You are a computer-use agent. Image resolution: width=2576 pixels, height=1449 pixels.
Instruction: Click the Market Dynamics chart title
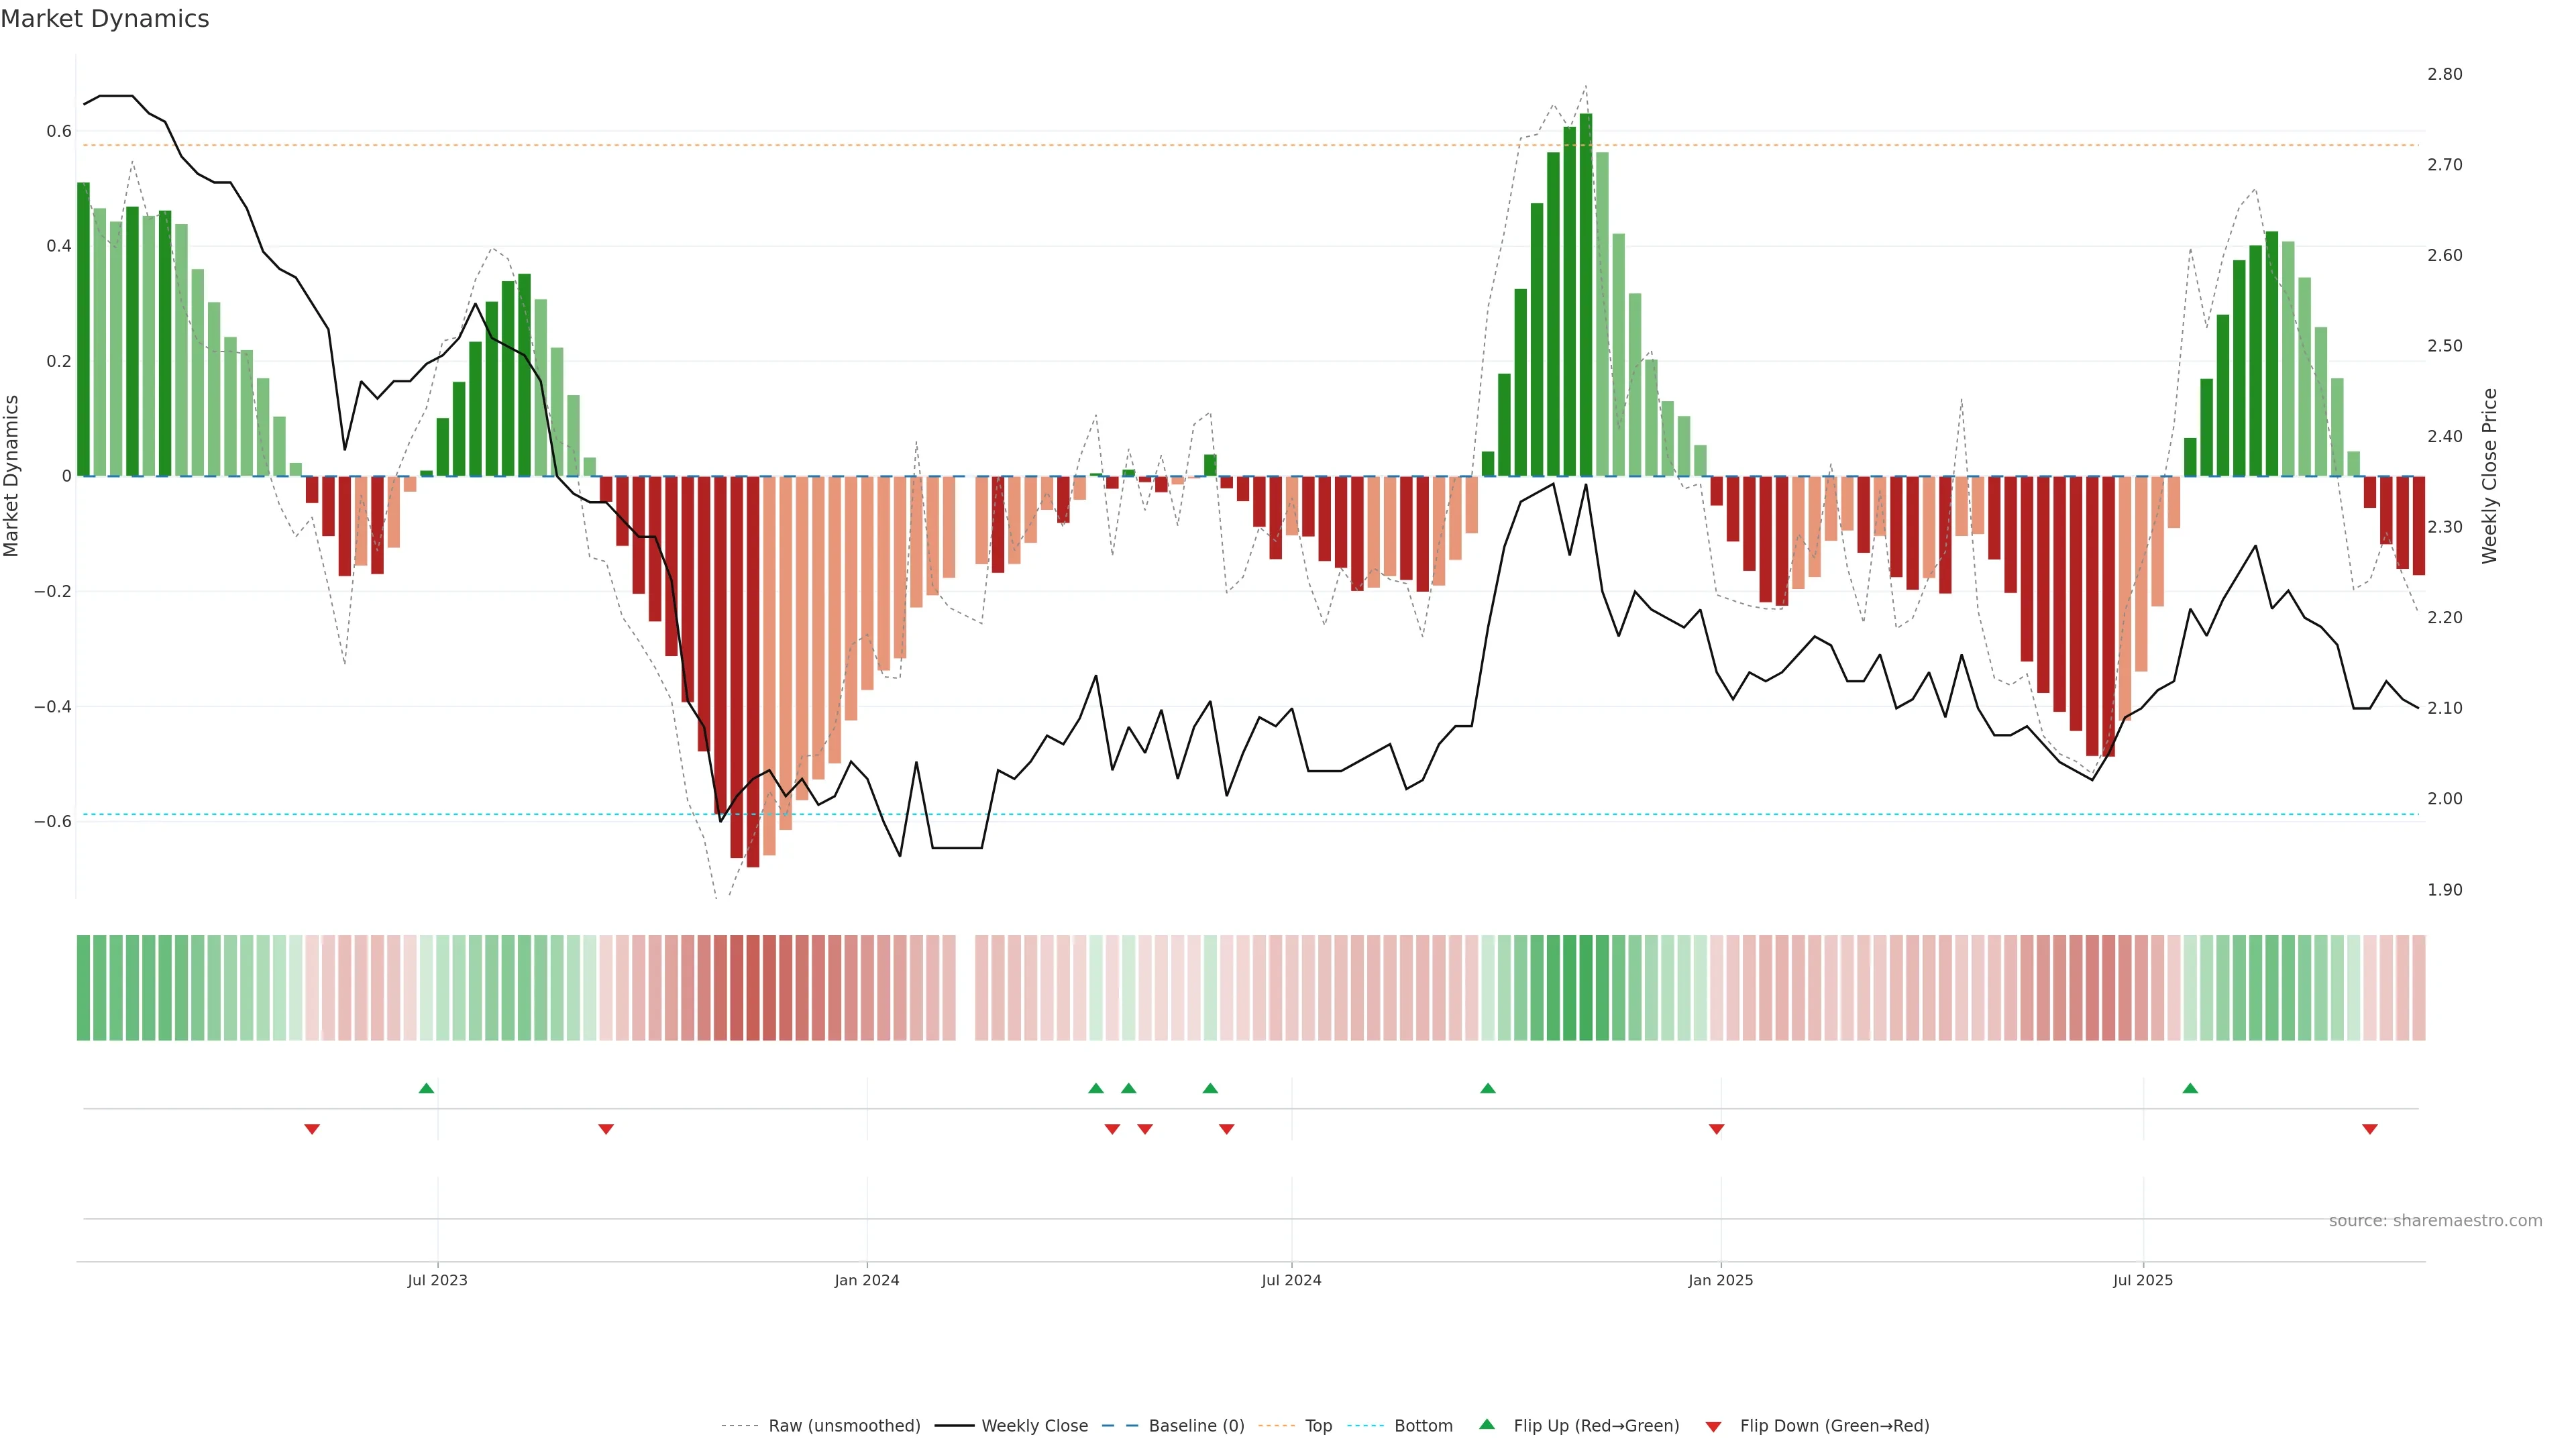click(105, 19)
